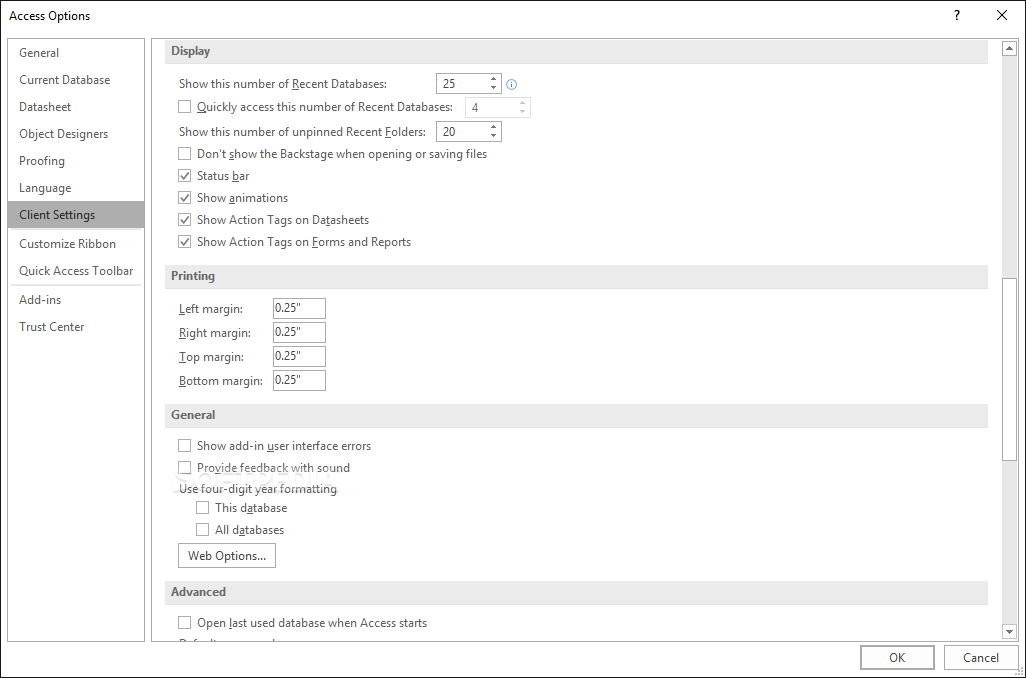Click the help question mark icon

point(957,15)
